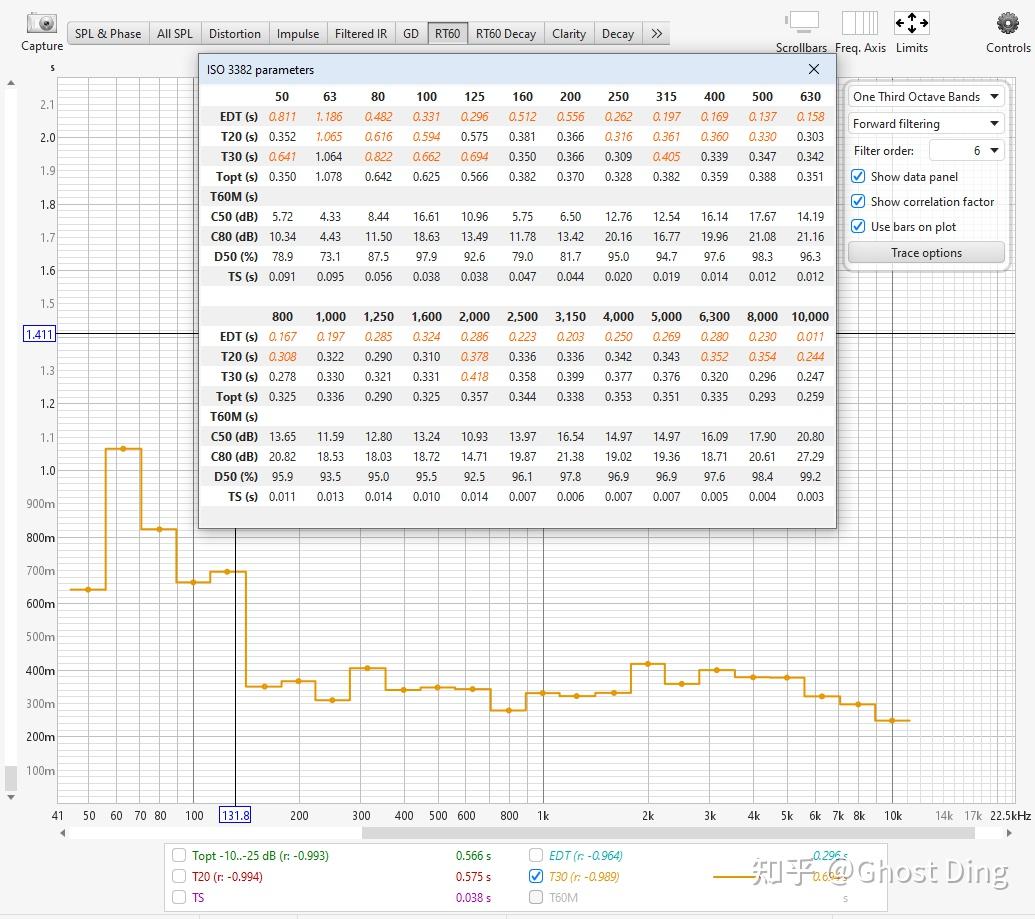This screenshot has height=919, width=1035.
Task: Open the Forward filtering dropdown
Action: click(x=925, y=123)
